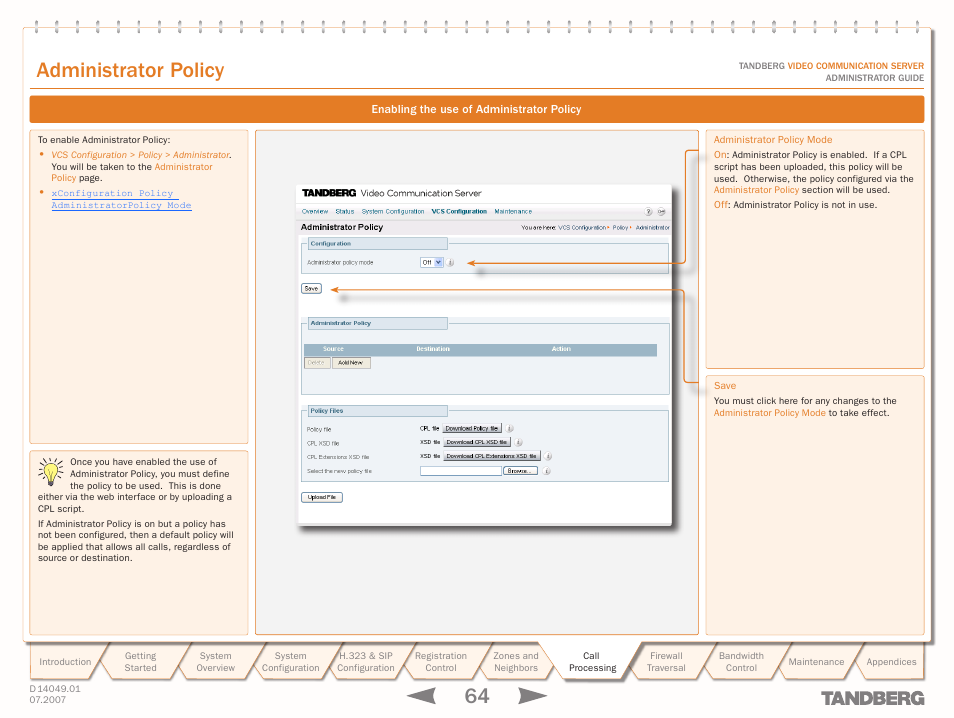This screenshot has height=718, width=954.
Task: Open the Appendices tab
Action: (891, 662)
